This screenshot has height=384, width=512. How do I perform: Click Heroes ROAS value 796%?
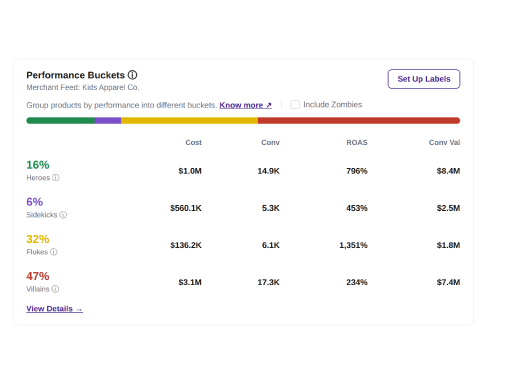tap(357, 171)
